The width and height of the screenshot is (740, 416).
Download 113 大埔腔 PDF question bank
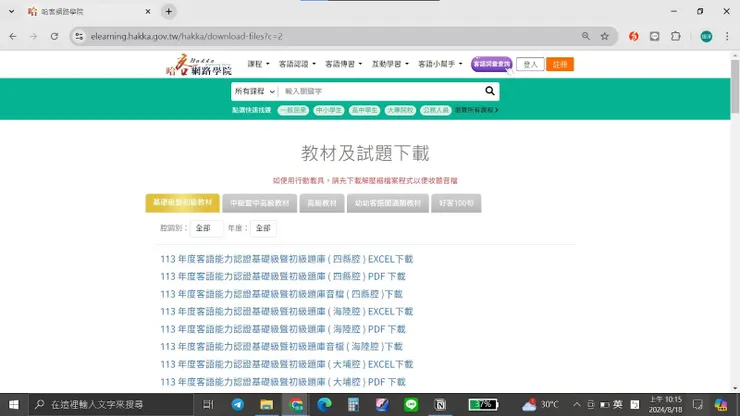click(283, 382)
